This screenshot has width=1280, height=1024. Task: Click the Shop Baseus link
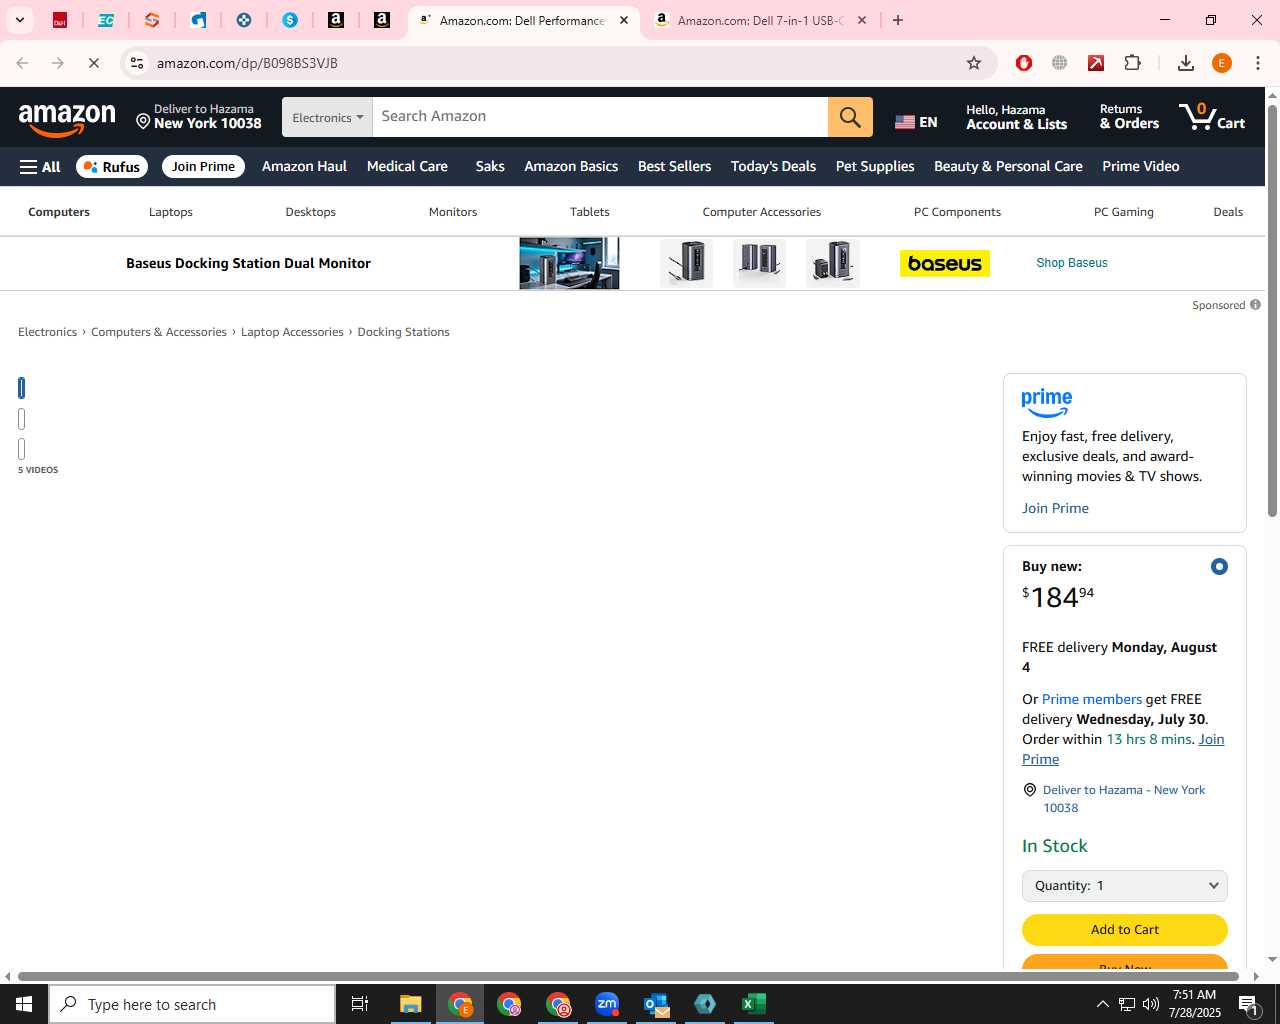[x=1072, y=263]
